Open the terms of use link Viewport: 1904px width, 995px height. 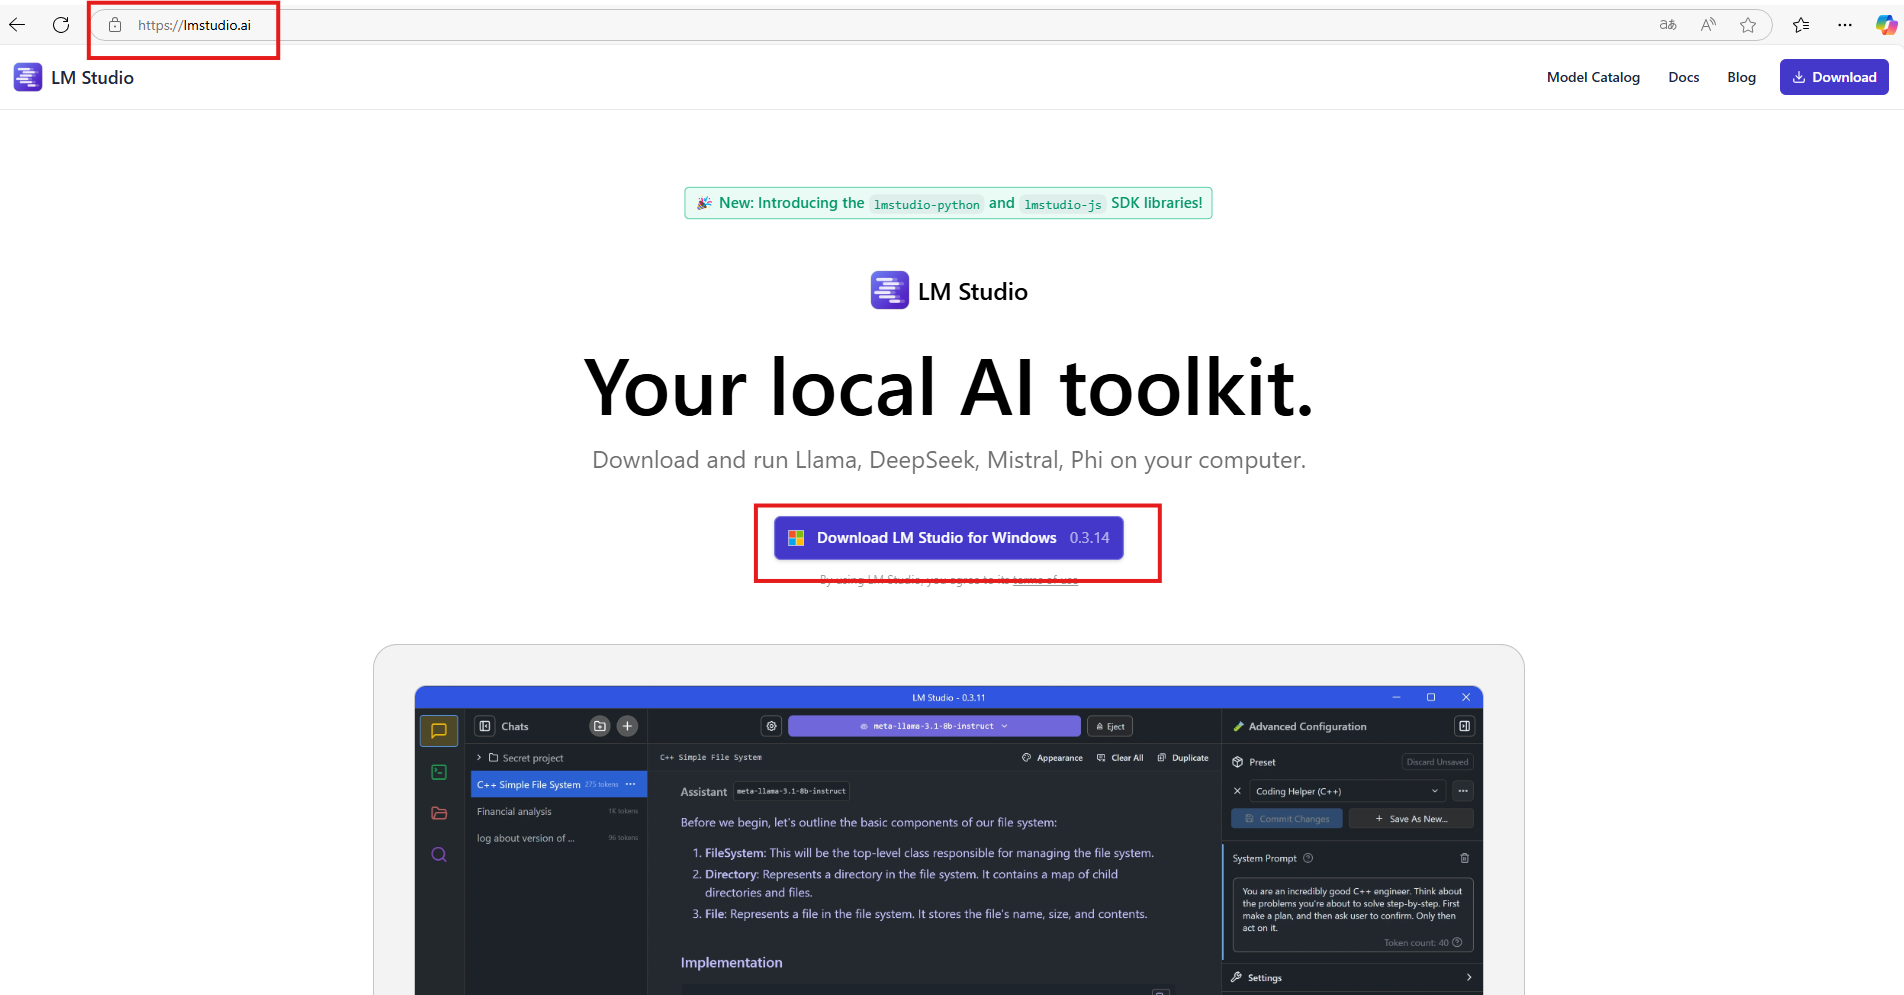1045,580
